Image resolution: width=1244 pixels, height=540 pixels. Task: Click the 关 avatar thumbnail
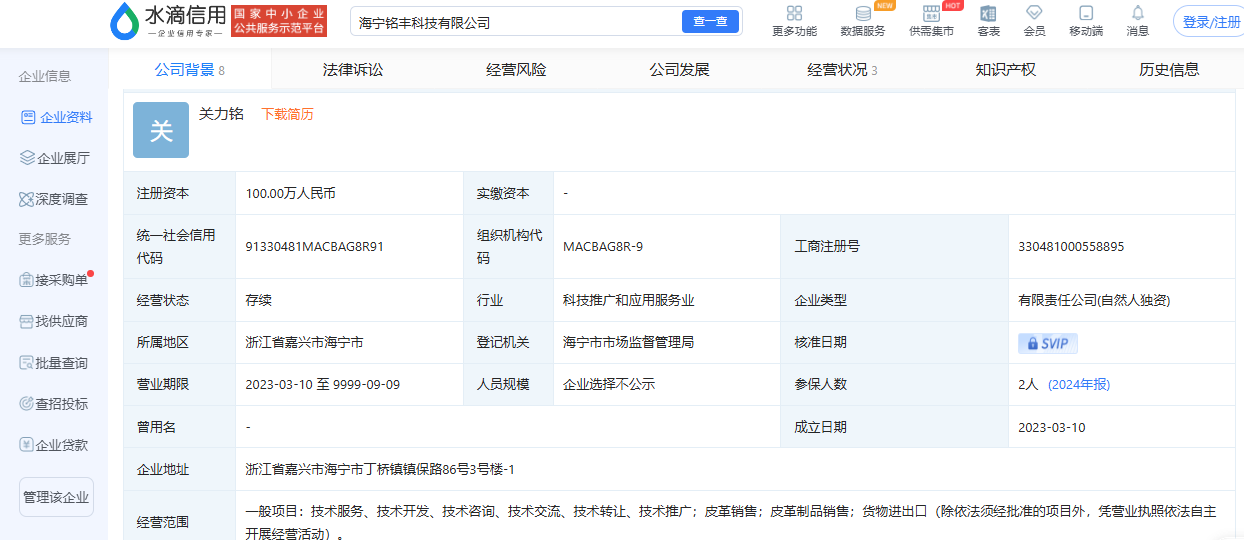coord(161,130)
